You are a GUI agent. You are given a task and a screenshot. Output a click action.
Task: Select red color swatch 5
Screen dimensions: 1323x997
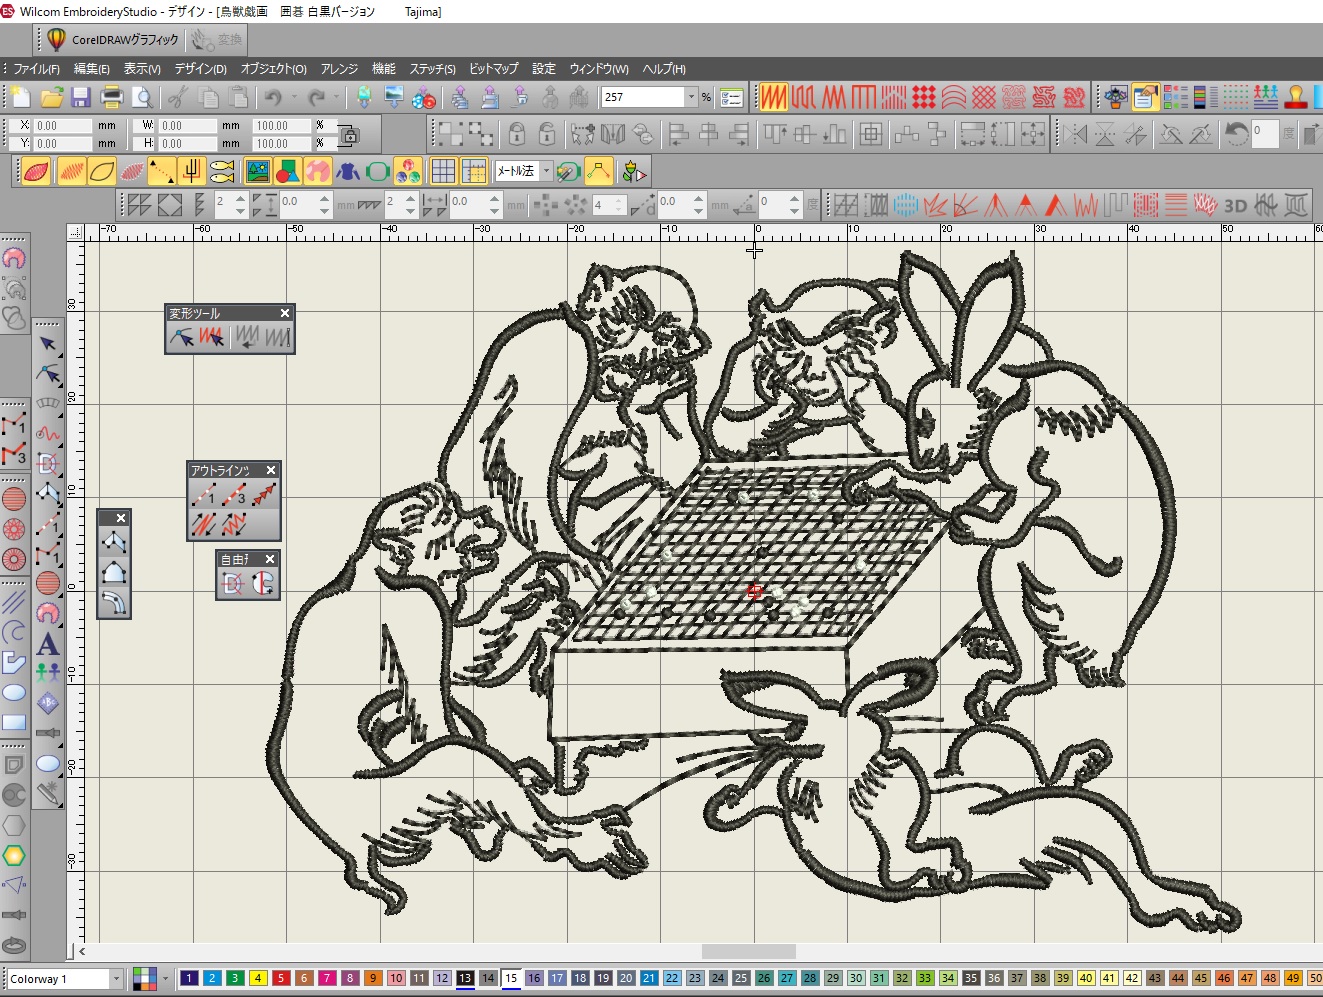point(281,978)
